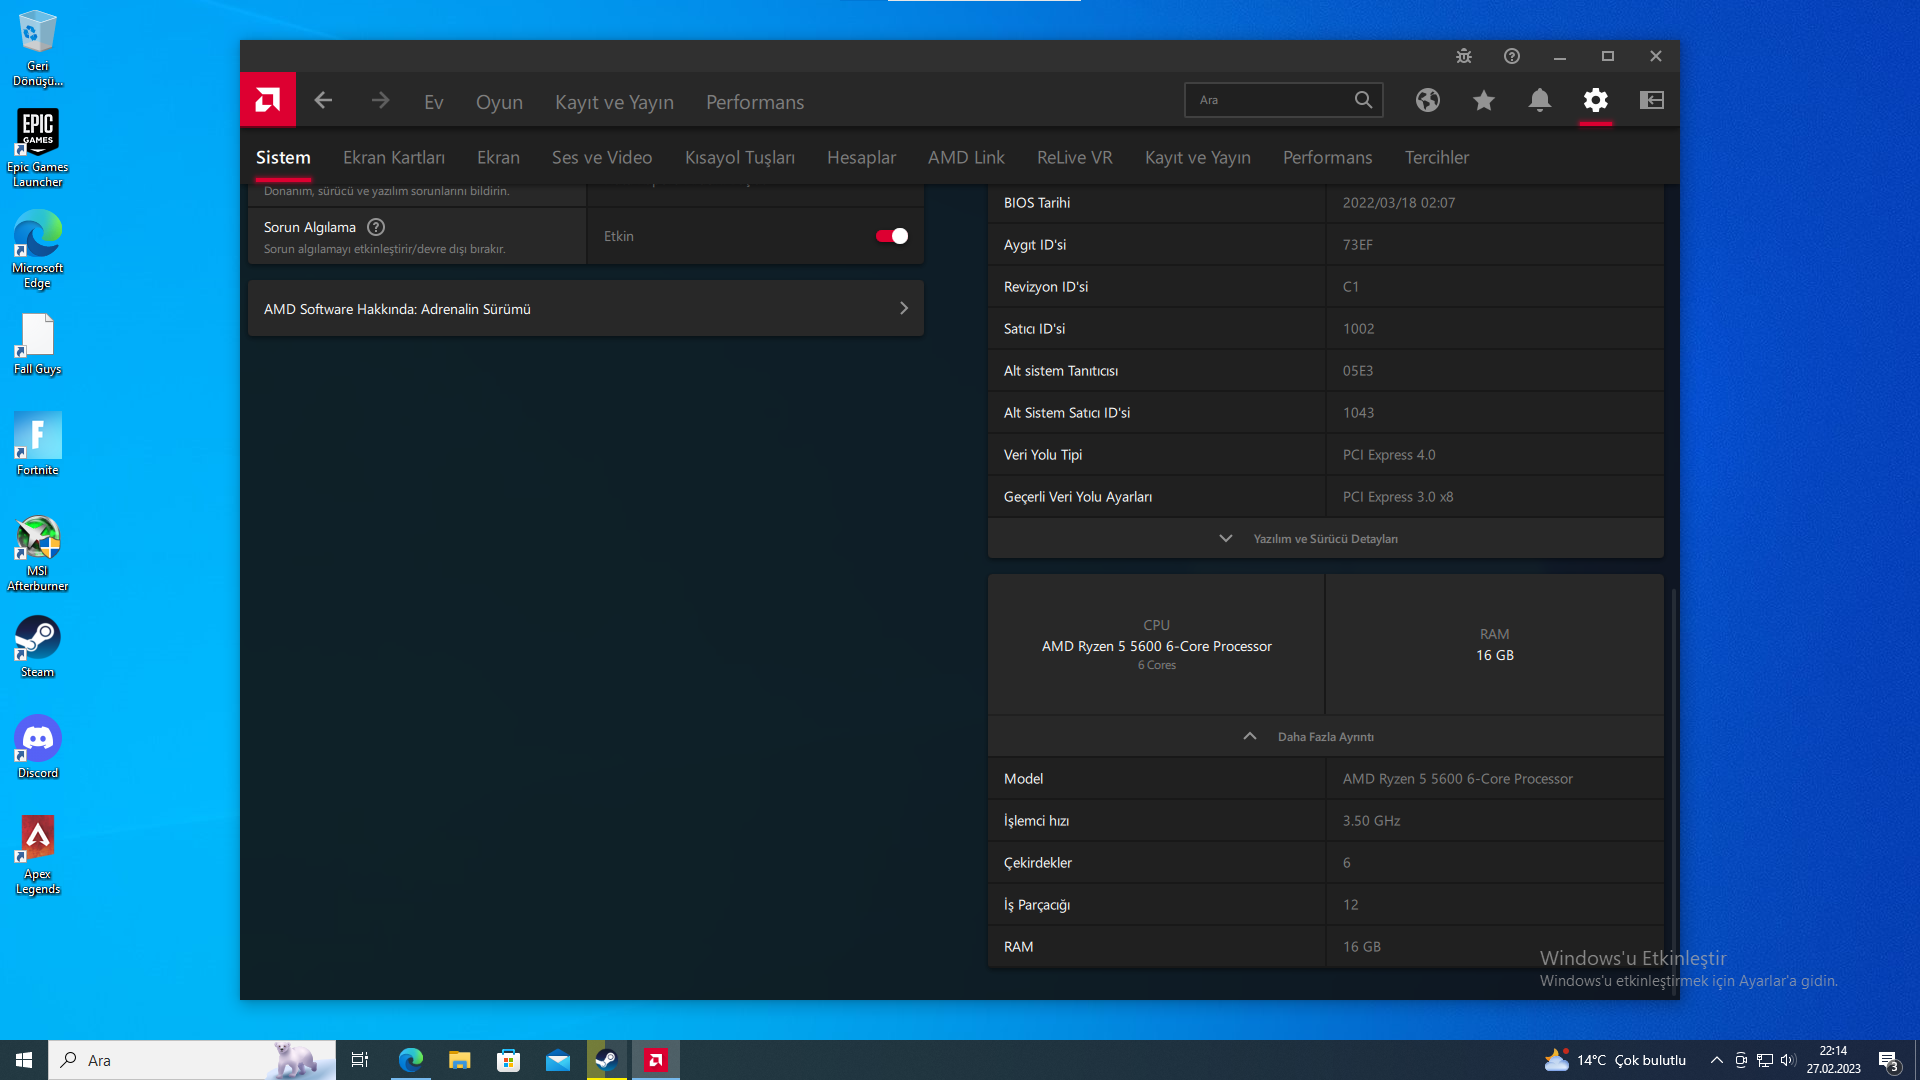Open the help question mark icon
Viewport: 1920px width, 1080px height.
pyautogui.click(x=1512, y=56)
